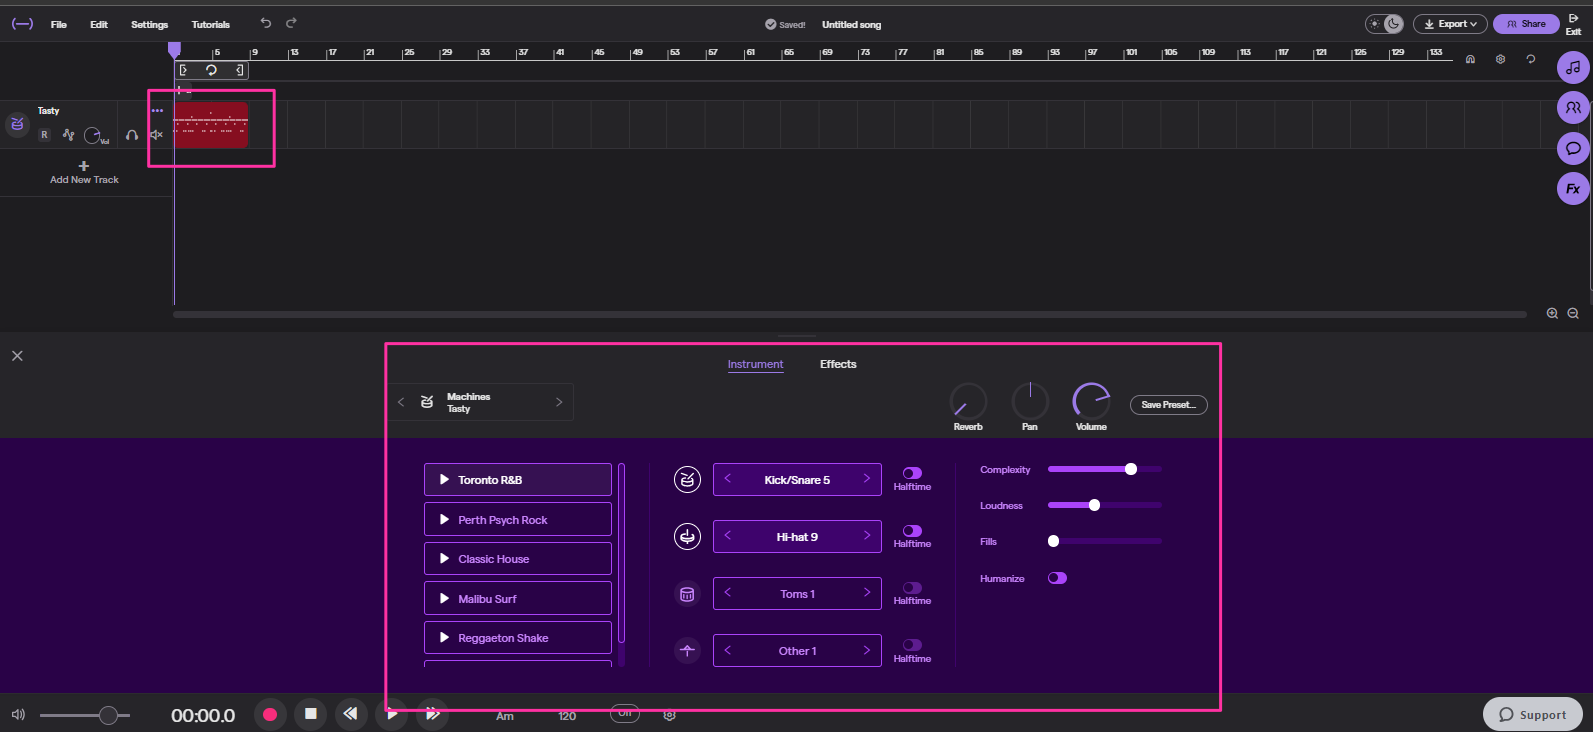1593x732 pixels.
Task: Set loop start bracket marker
Action: 184,70
